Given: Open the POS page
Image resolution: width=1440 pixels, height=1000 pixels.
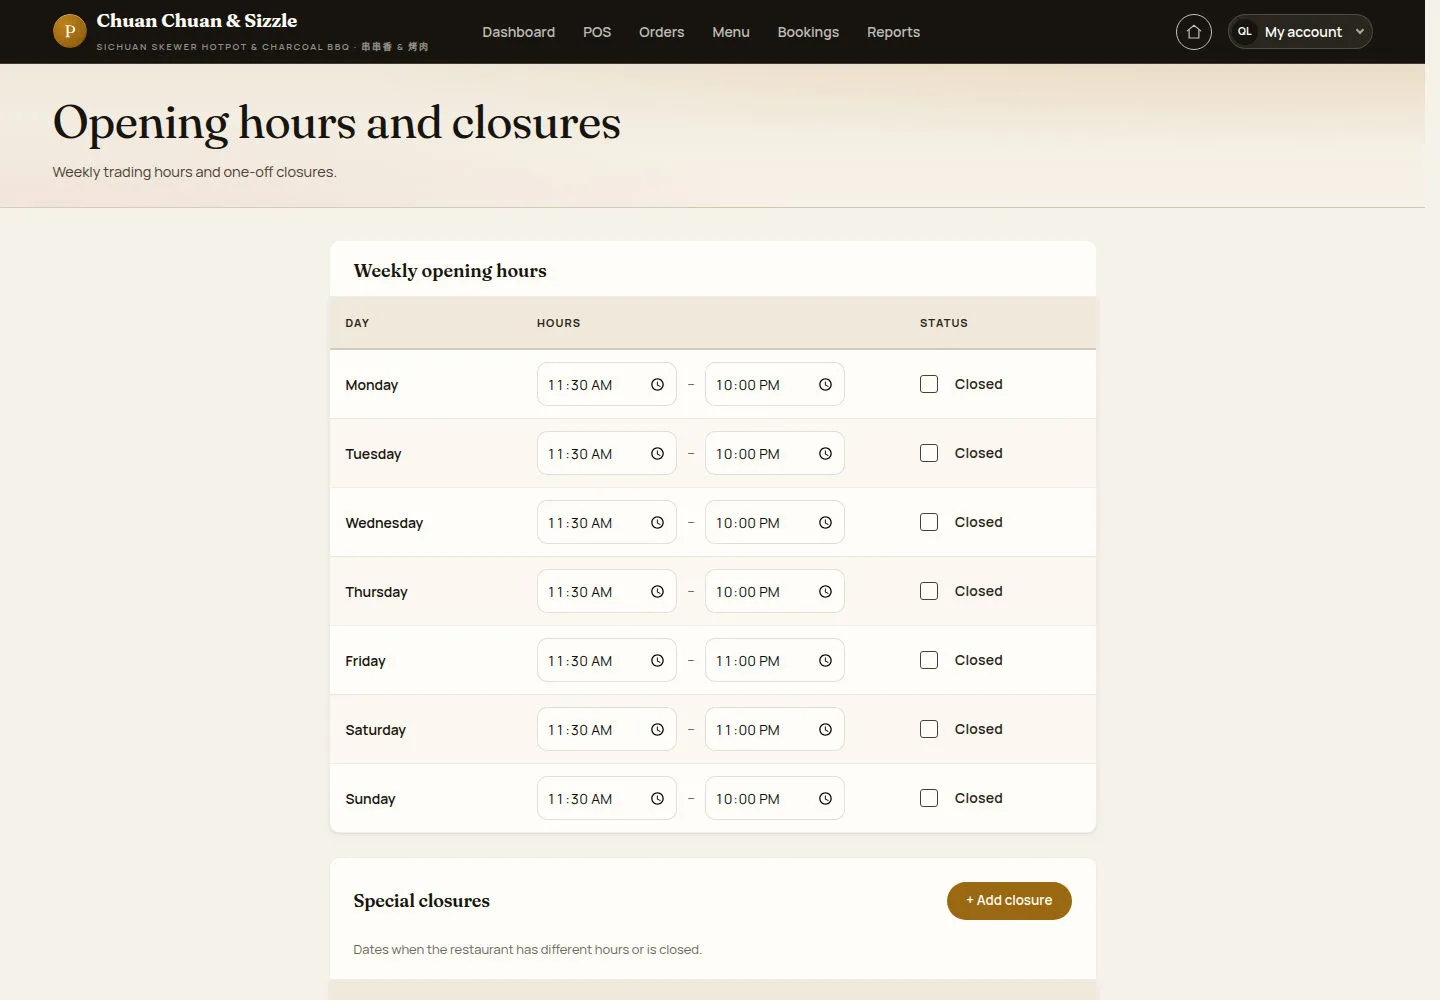Looking at the screenshot, I should [597, 32].
